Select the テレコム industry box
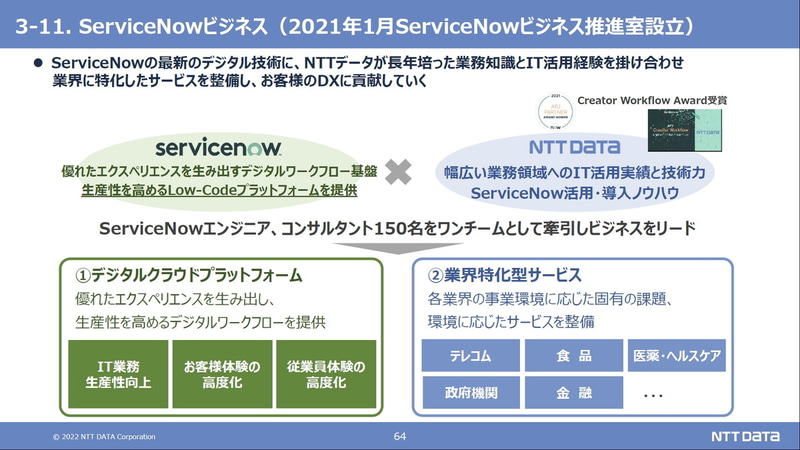Viewport: 800px width, 450px height. click(x=470, y=355)
